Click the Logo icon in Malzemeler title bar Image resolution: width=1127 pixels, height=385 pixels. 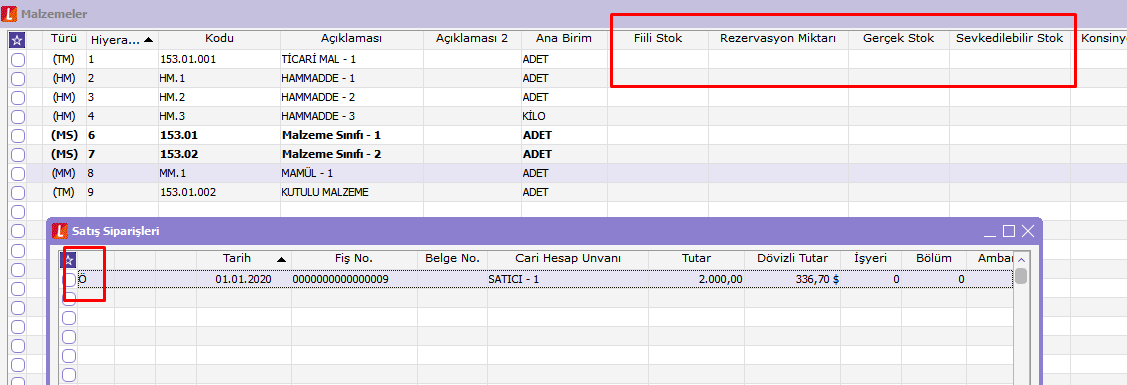[9, 14]
